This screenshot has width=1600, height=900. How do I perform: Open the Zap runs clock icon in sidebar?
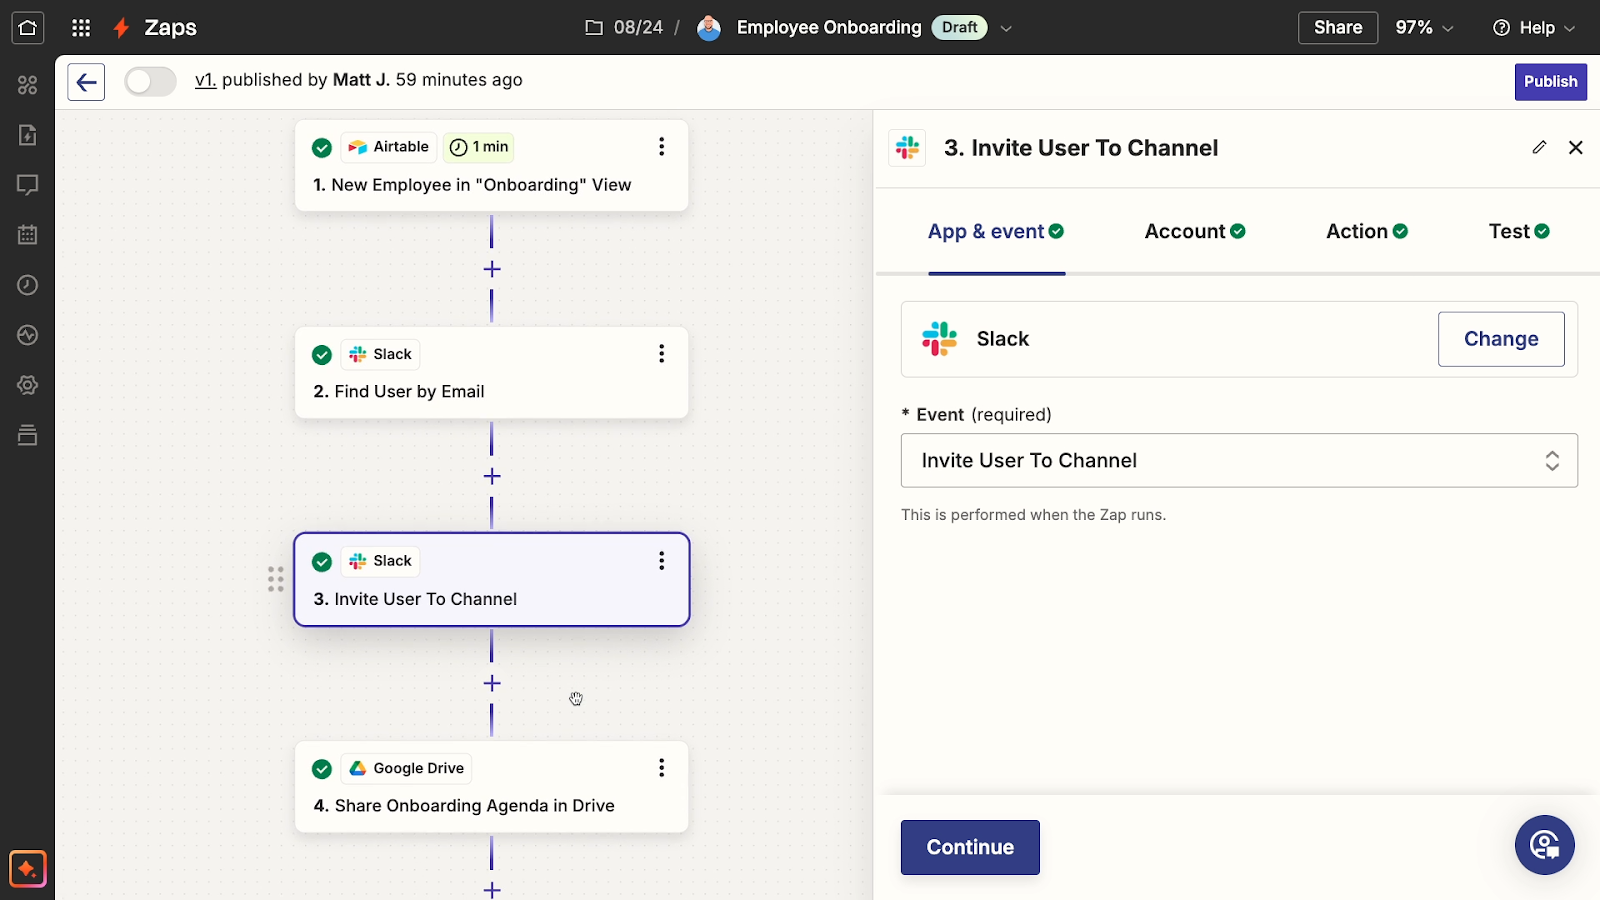pos(28,285)
